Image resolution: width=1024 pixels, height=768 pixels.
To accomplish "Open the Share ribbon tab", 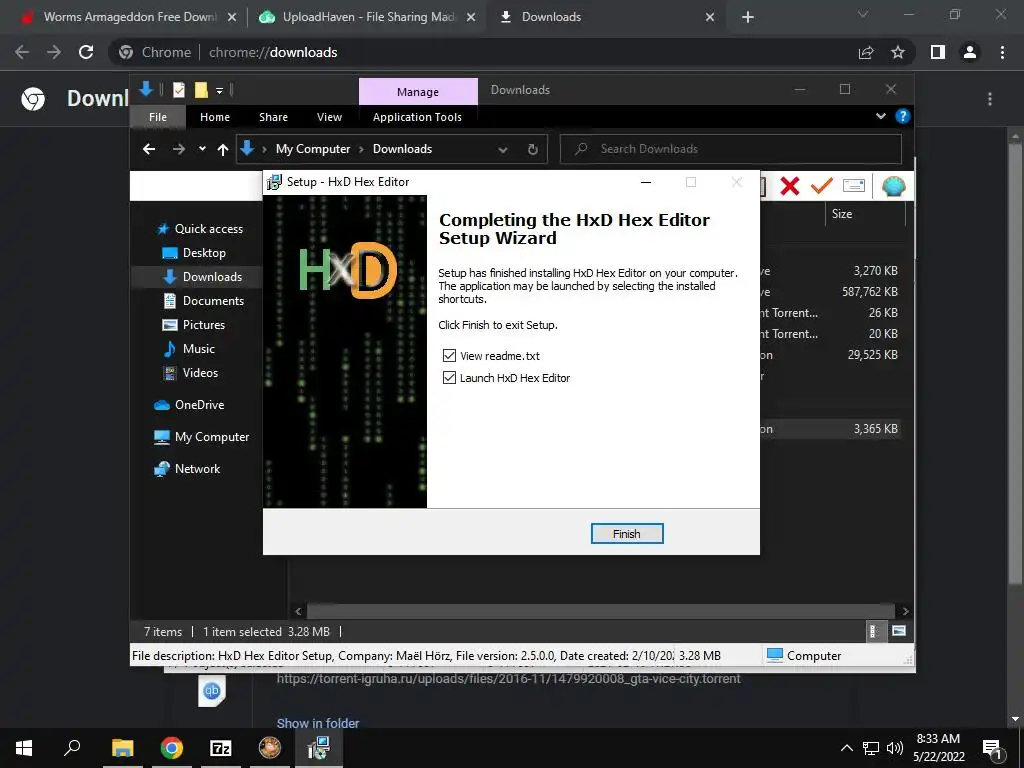I will 273,117.
